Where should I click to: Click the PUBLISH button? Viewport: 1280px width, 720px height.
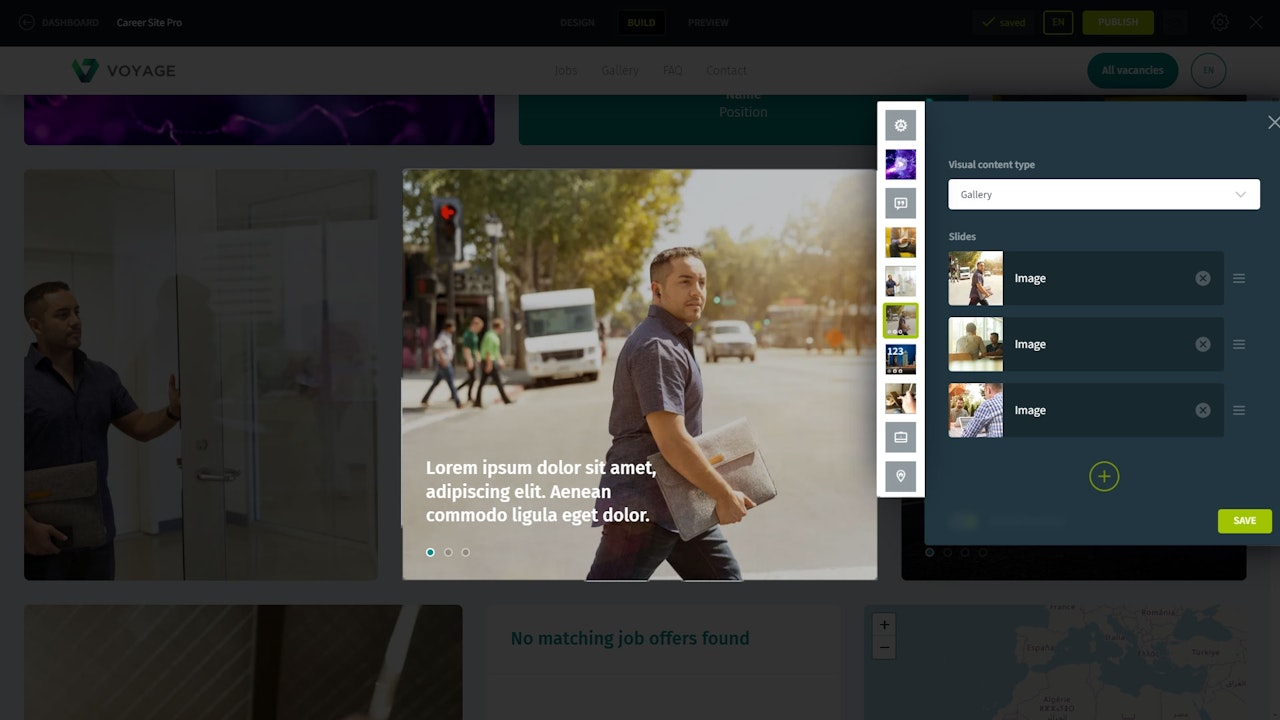tap(1118, 22)
